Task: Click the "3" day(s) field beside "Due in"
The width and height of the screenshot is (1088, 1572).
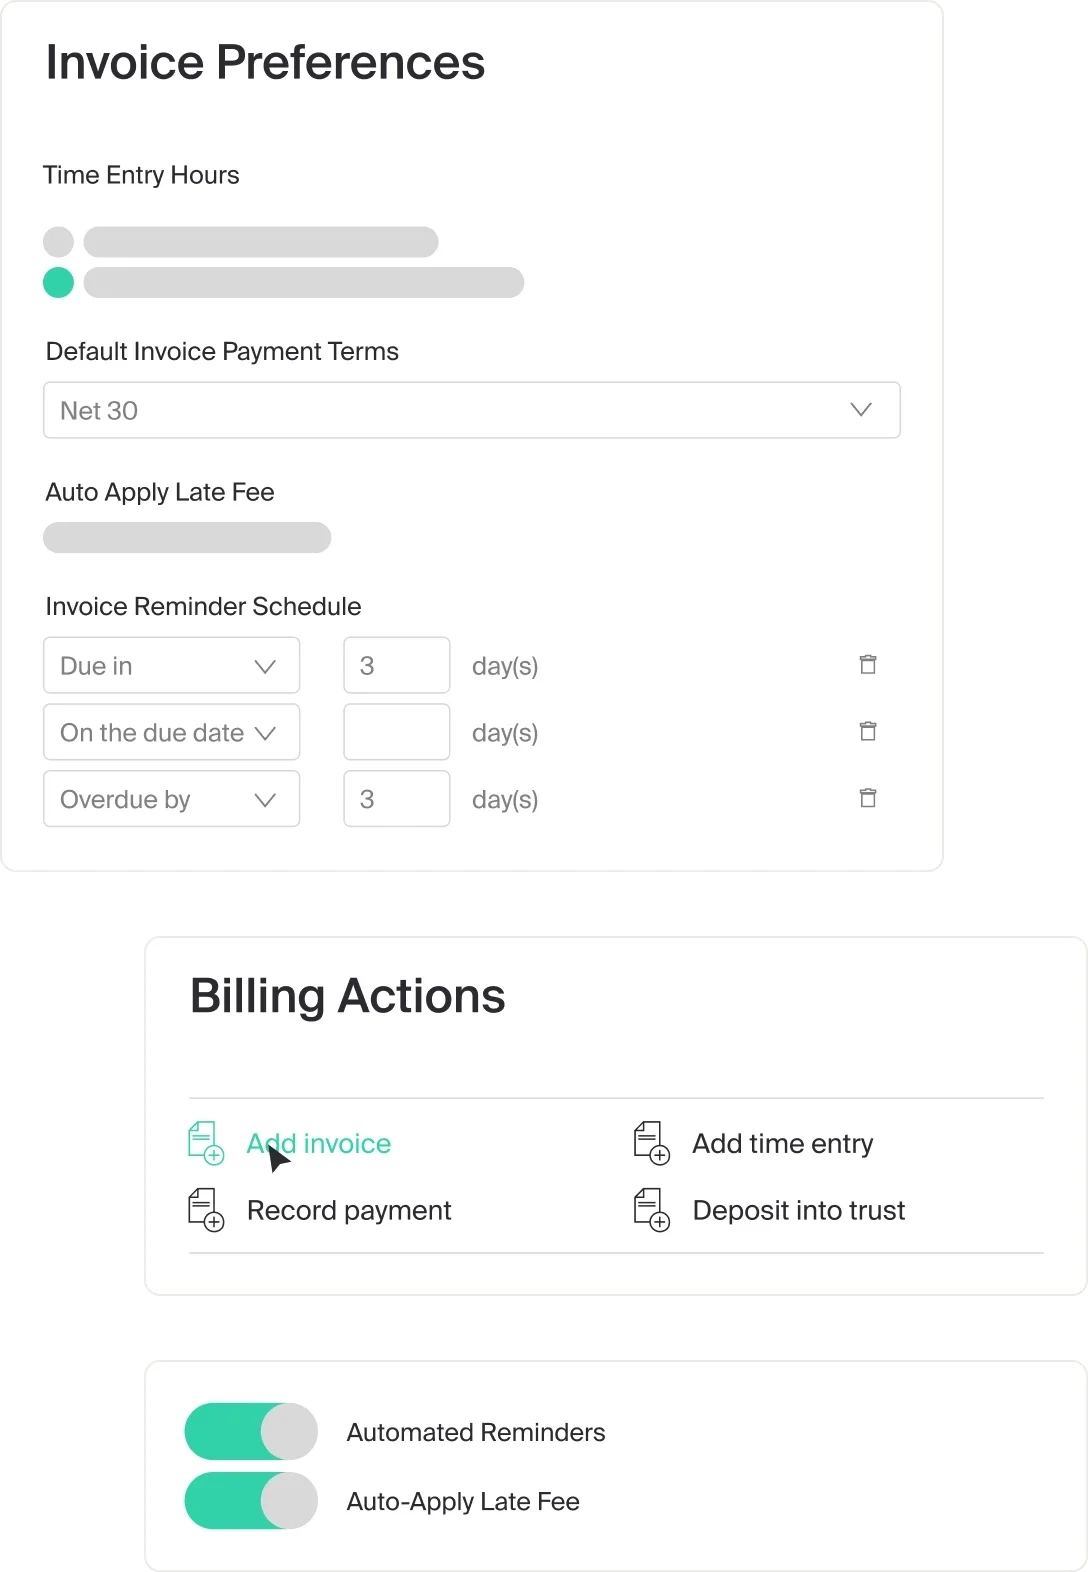Action: coord(396,664)
